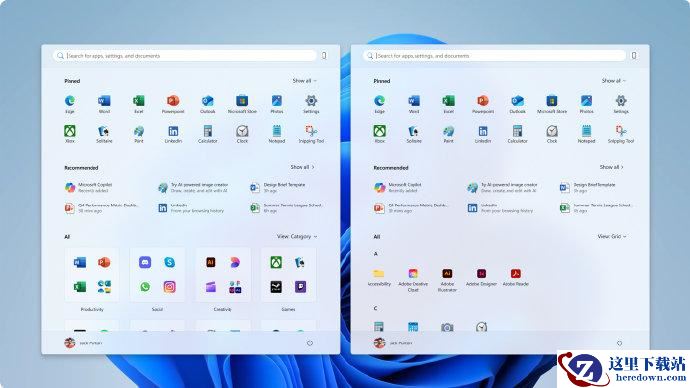Launch Calculator in left pinned apps
The image size is (690, 388).
click(x=208, y=133)
